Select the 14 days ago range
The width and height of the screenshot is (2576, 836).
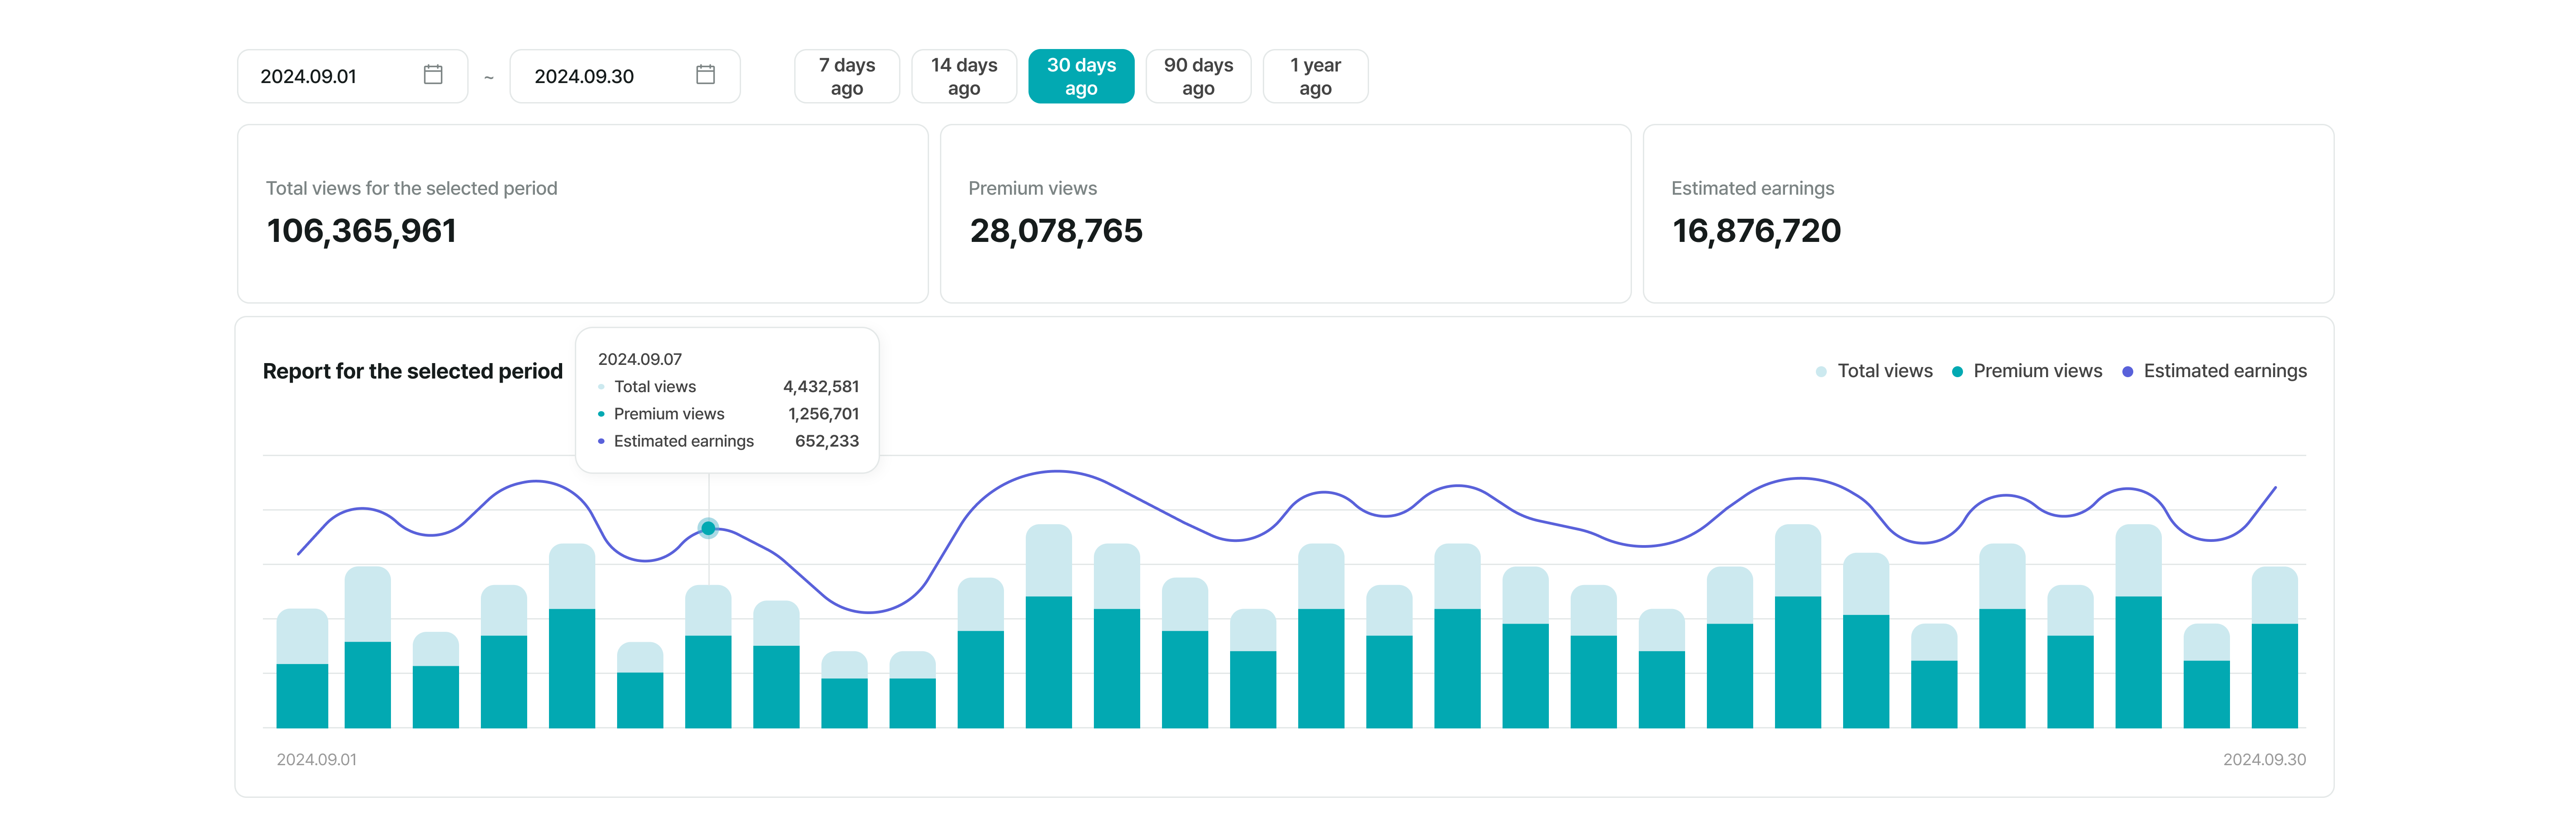coord(963,76)
